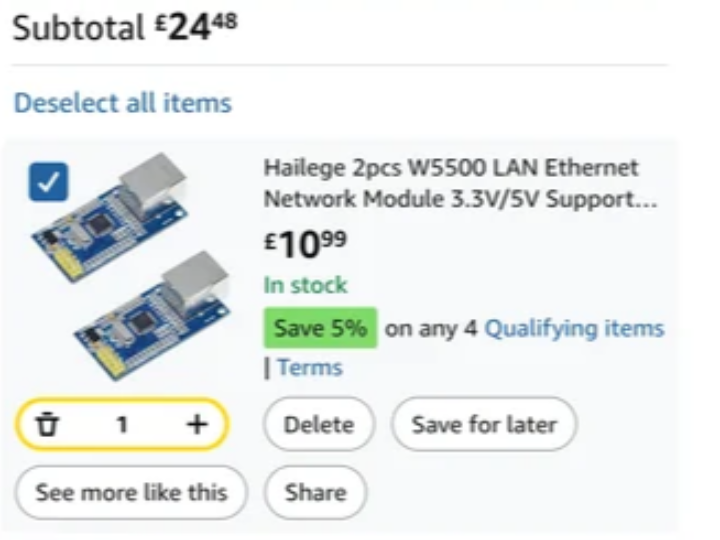View promotion Terms link

coord(310,367)
